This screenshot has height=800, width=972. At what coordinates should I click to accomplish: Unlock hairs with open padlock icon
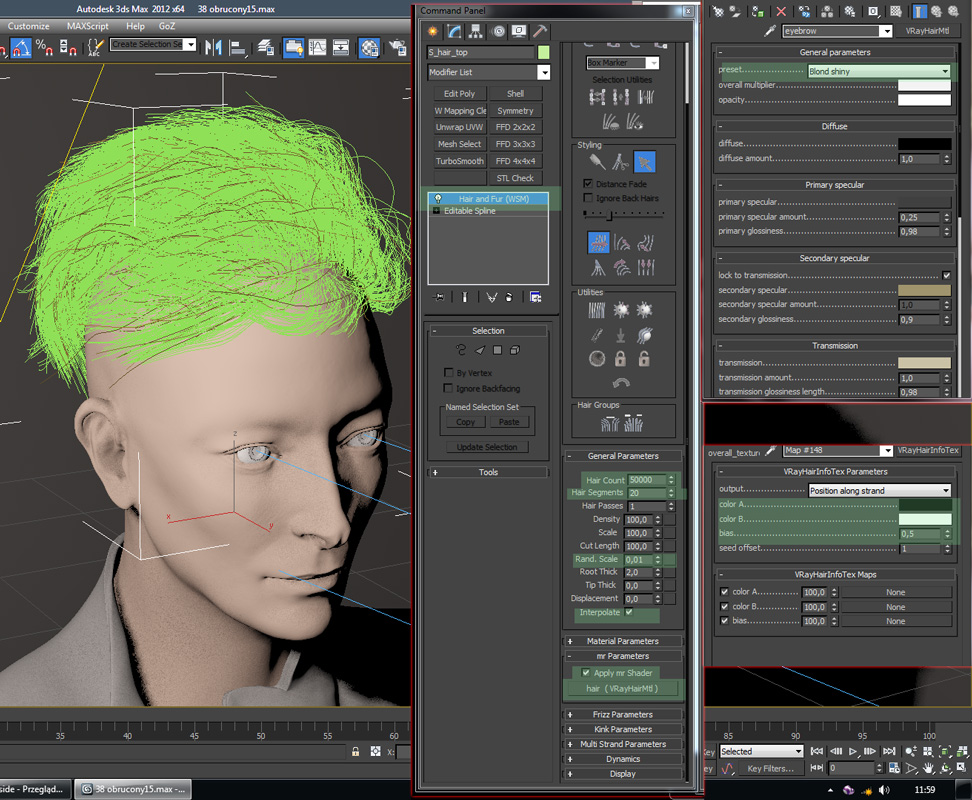click(644, 358)
